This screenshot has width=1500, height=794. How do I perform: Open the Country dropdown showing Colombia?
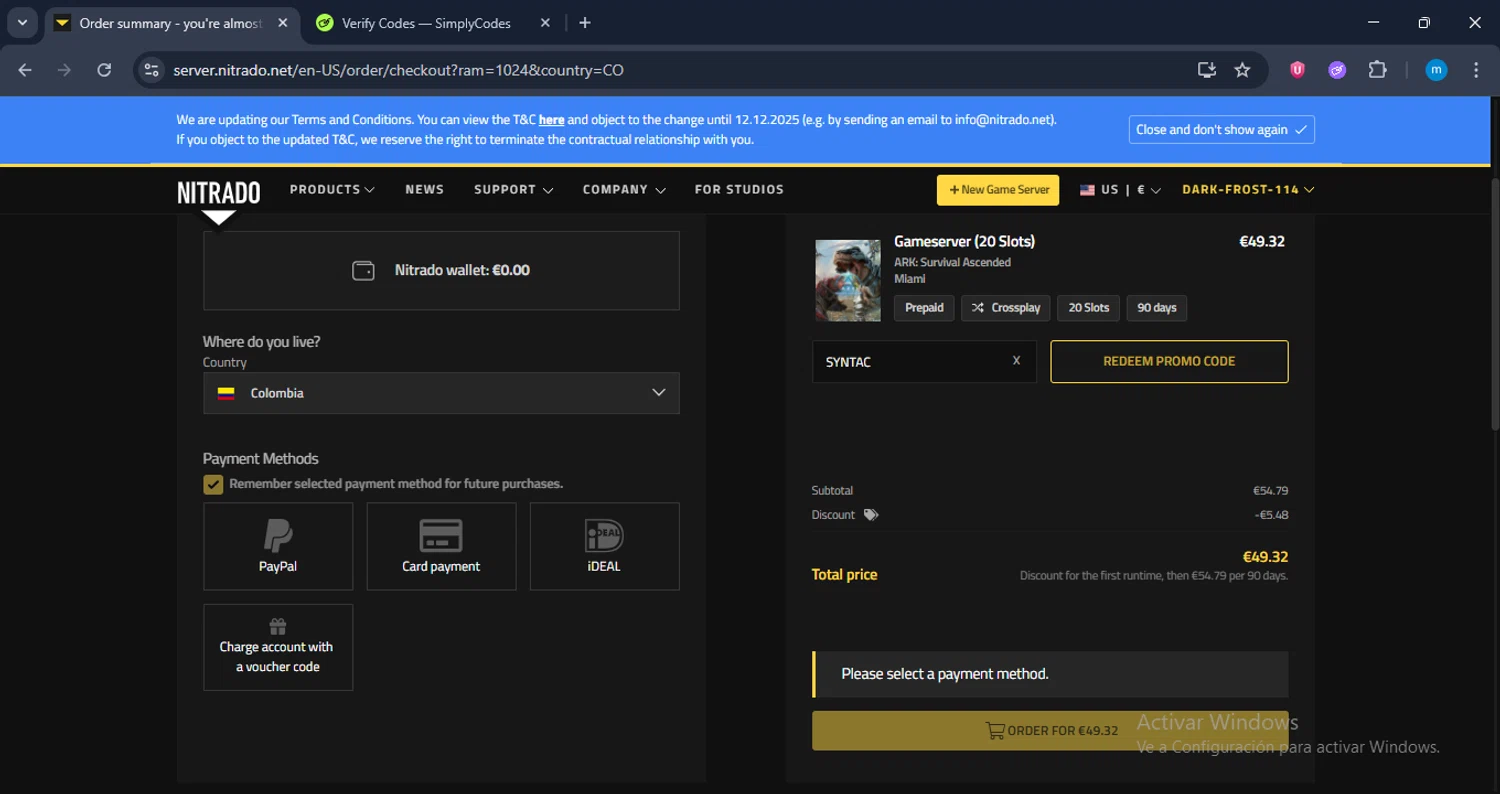[441, 393]
